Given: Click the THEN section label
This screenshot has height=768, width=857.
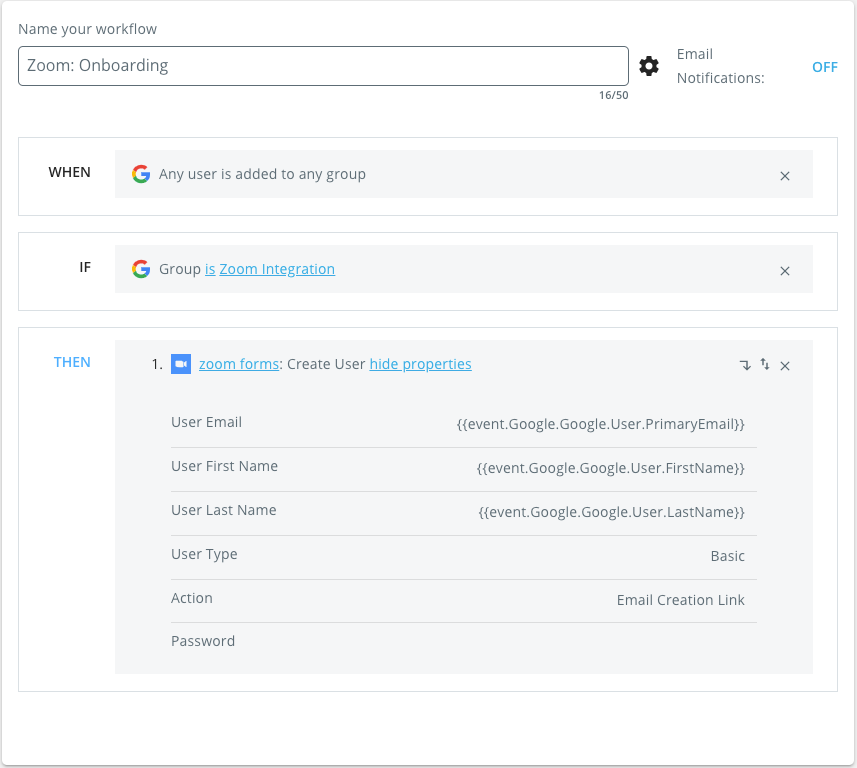Looking at the screenshot, I should click(72, 362).
